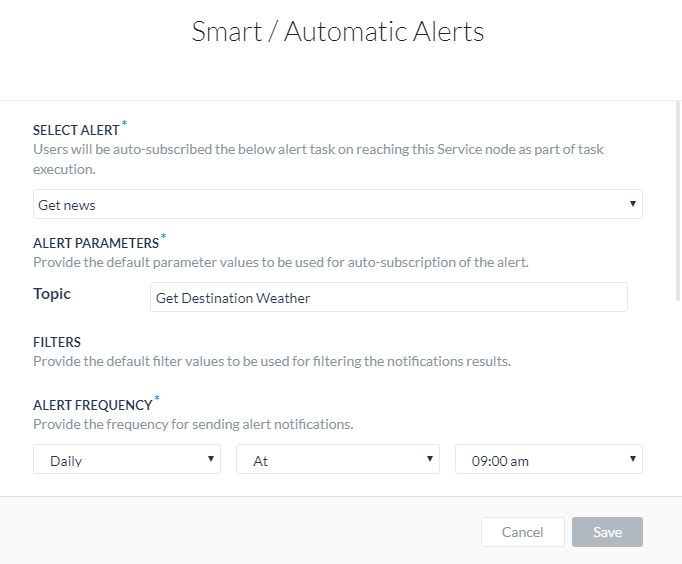Click the Select Alert required asterisk
The width and height of the screenshot is (682, 564).
[x=124, y=123]
